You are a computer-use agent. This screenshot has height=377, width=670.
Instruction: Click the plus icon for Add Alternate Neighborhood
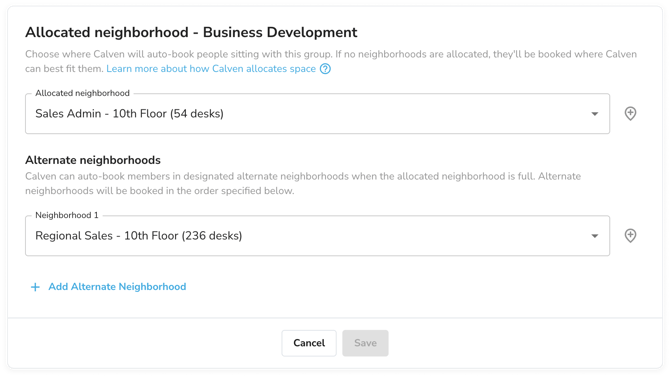35,287
